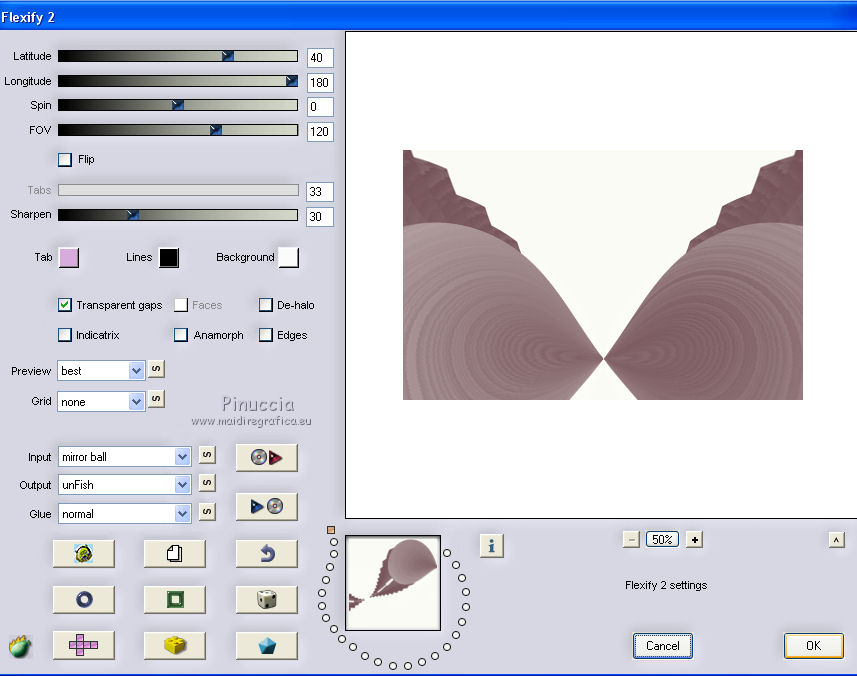Screen dimensions: 857x676
Task: Click the S button beside Grid
Action: coord(156,399)
